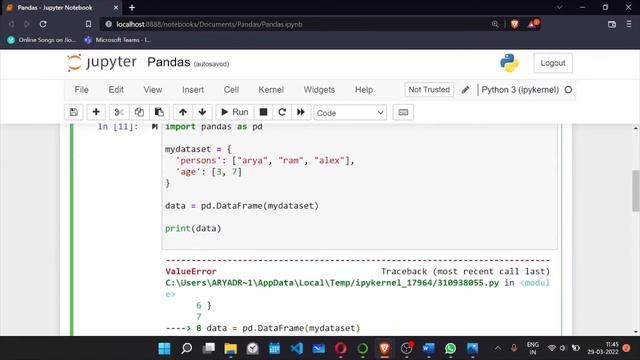
Task: Click the Python logo icon
Action: point(509,63)
